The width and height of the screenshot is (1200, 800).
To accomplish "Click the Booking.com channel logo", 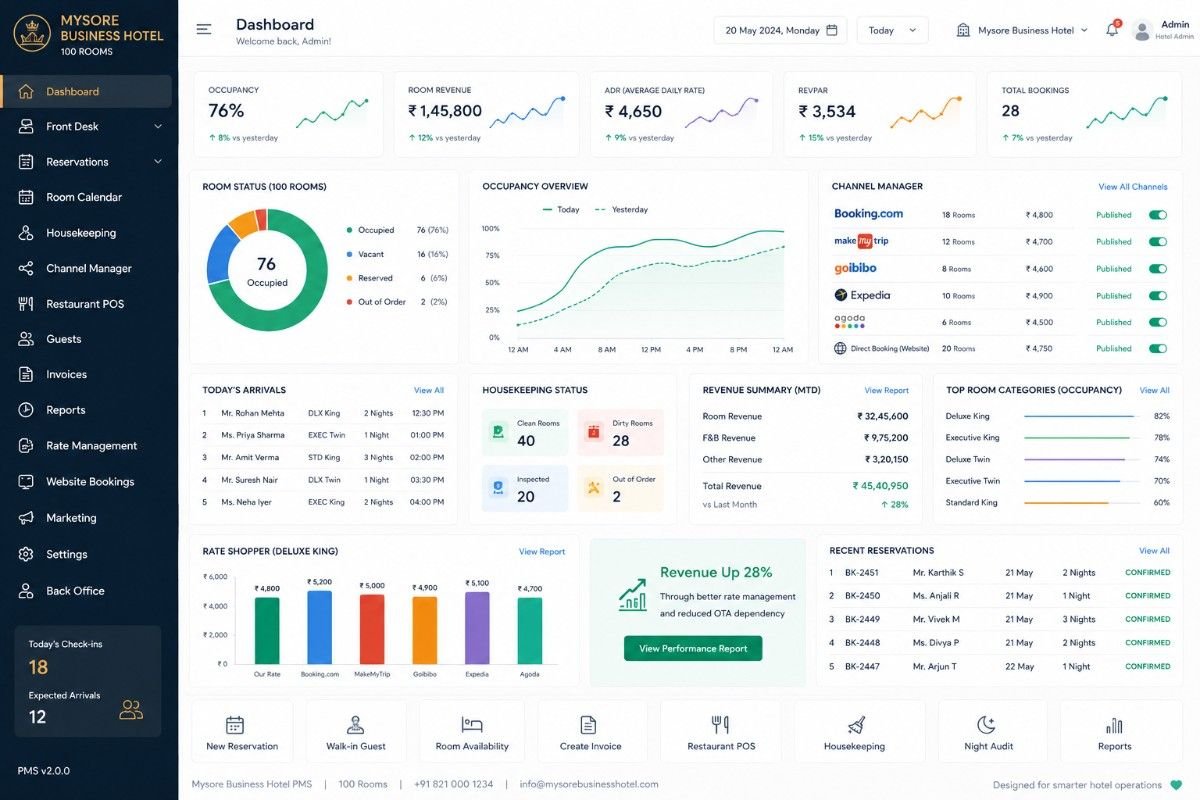I will 868,214.
